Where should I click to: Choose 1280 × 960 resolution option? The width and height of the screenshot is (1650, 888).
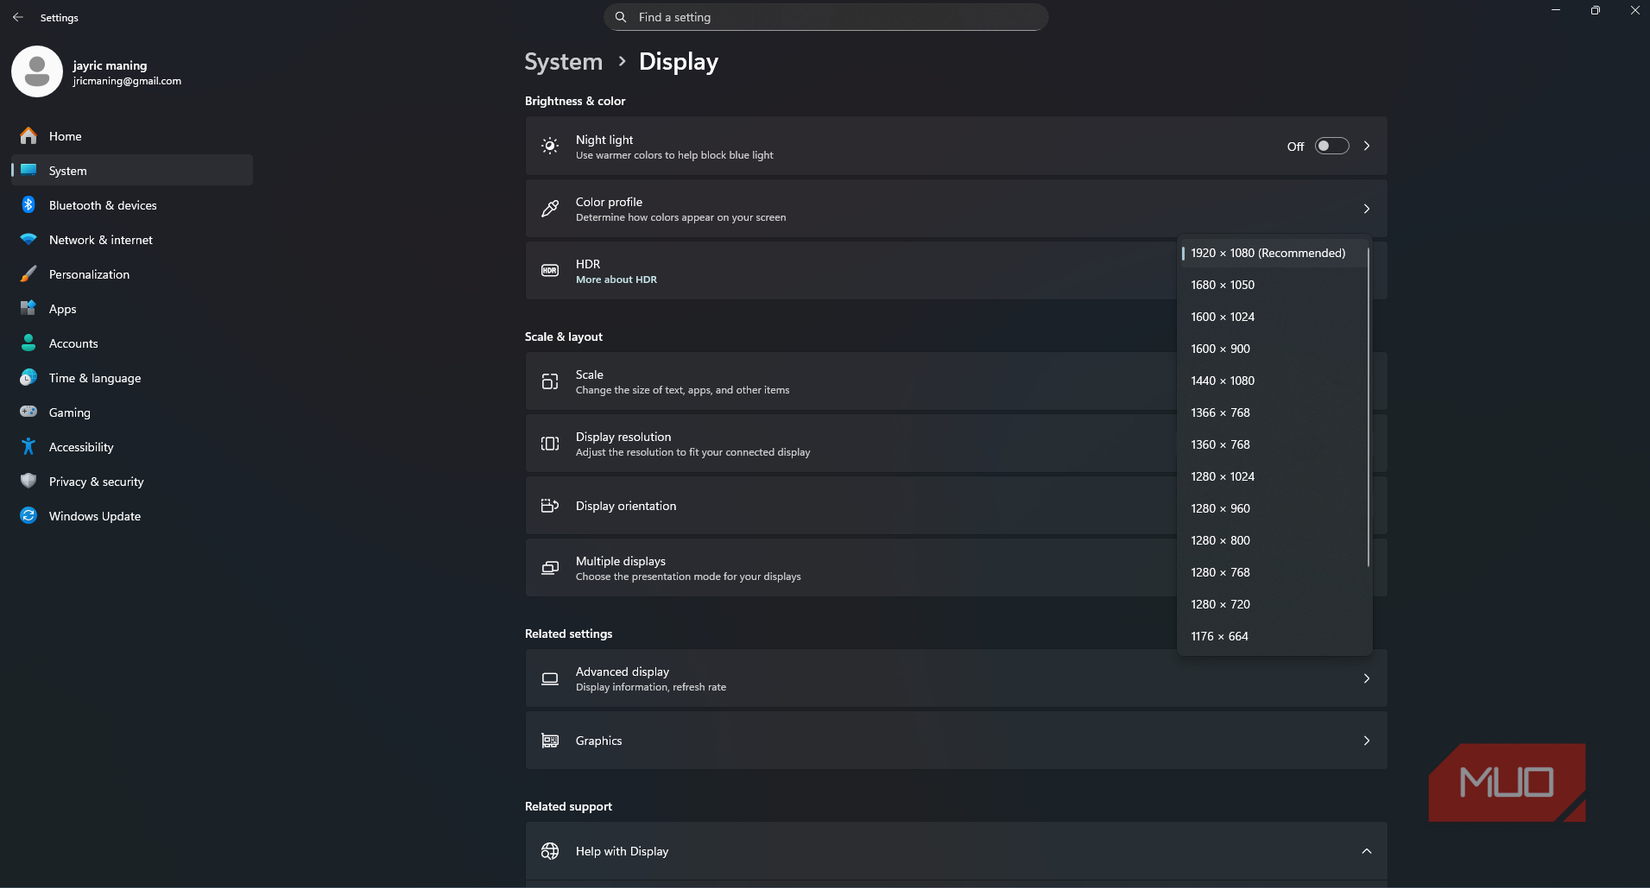[1273, 509]
